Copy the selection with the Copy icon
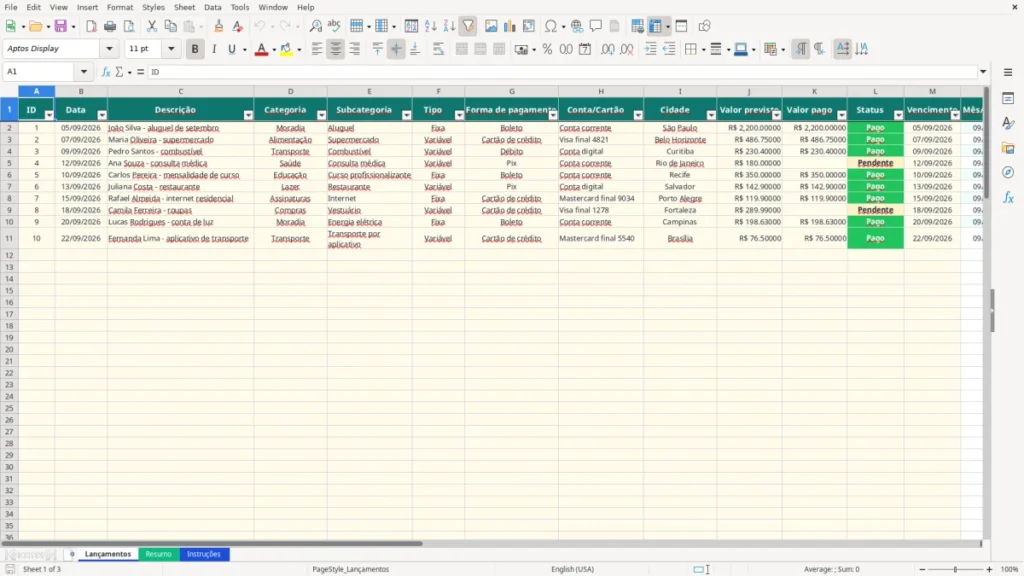1024x576 pixels. (x=170, y=26)
